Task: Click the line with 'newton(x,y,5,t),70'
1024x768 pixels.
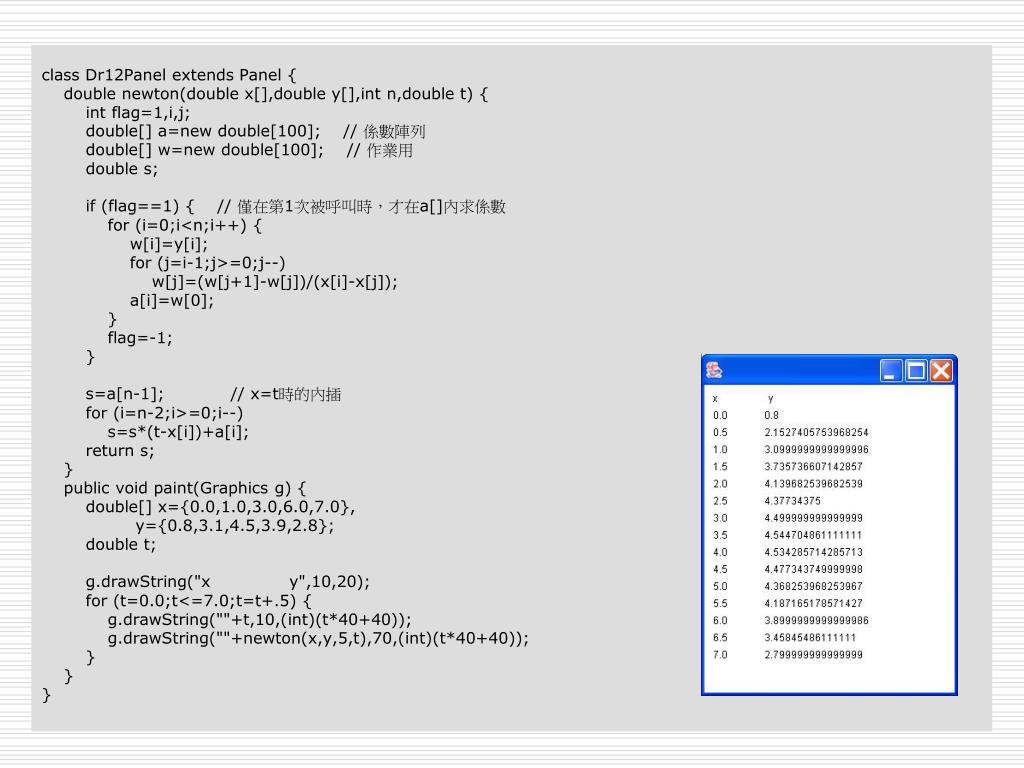Action: [x=318, y=639]
